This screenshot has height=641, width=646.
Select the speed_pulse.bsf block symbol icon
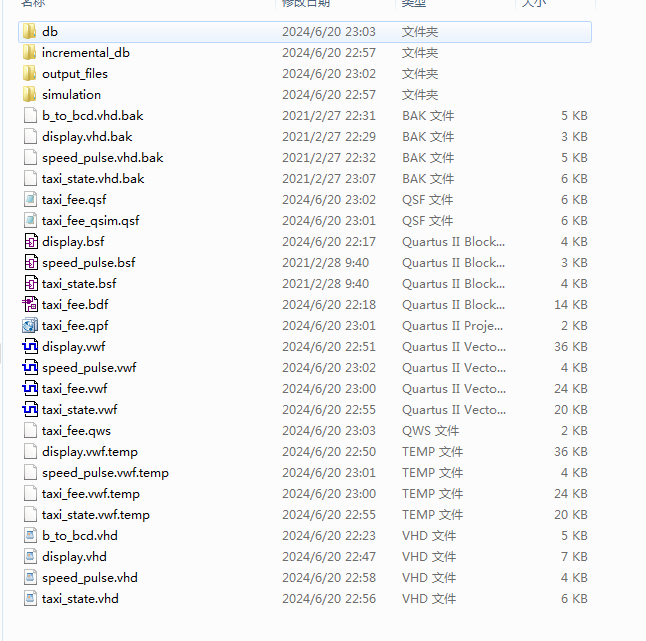tap(31, 263)
